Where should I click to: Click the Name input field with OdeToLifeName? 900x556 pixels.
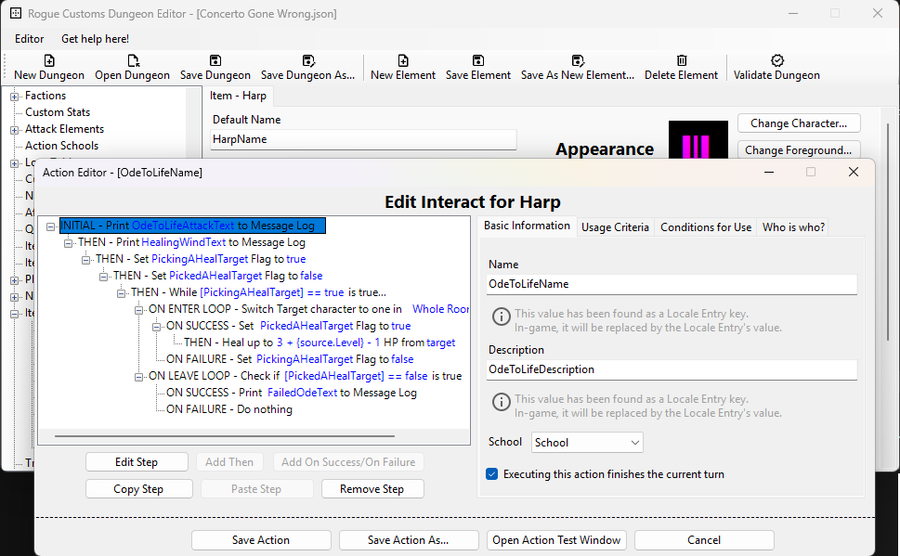(672, 284)
